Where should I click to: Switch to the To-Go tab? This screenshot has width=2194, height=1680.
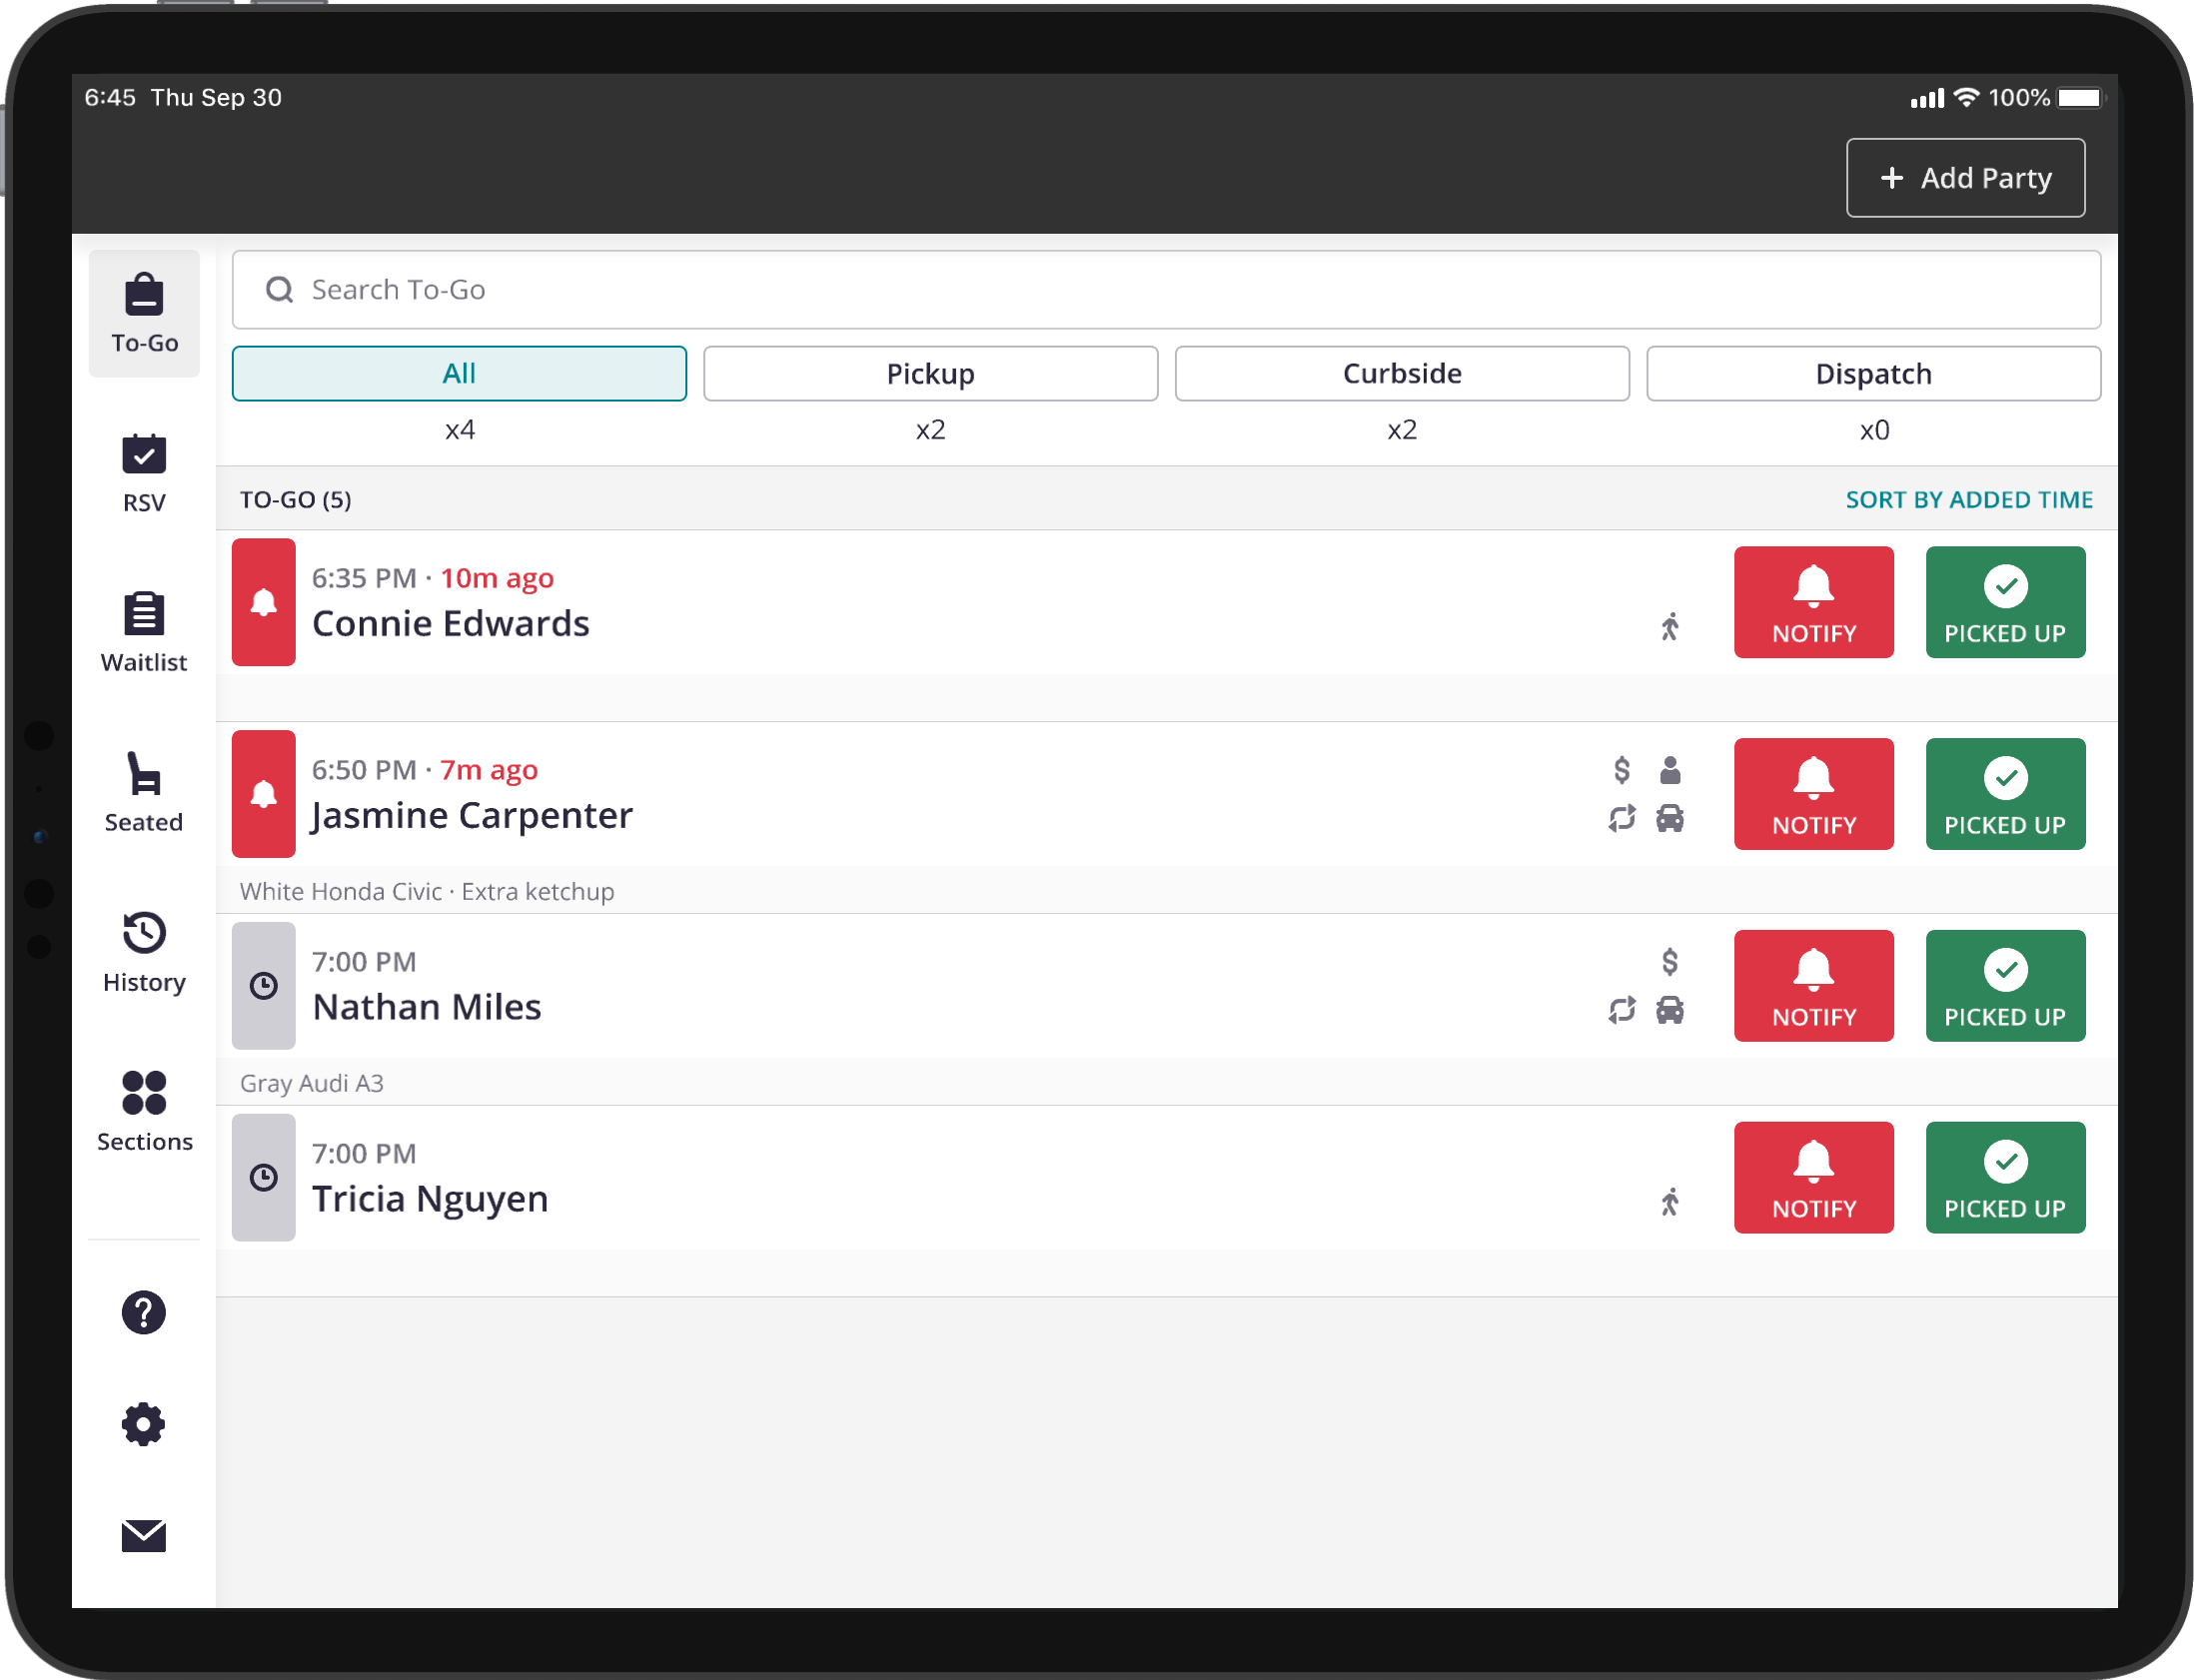[x=144, y=313]
